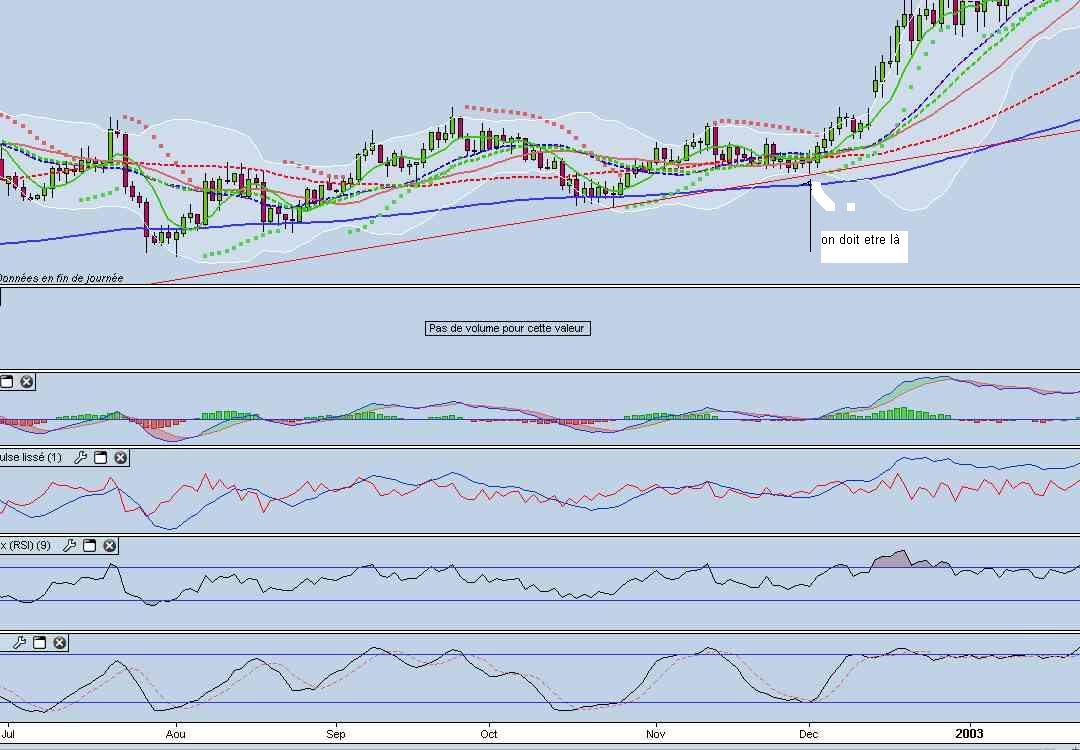
Task: Maximize the RSI (9) indicator panel
Action: [x=89, y=546]
